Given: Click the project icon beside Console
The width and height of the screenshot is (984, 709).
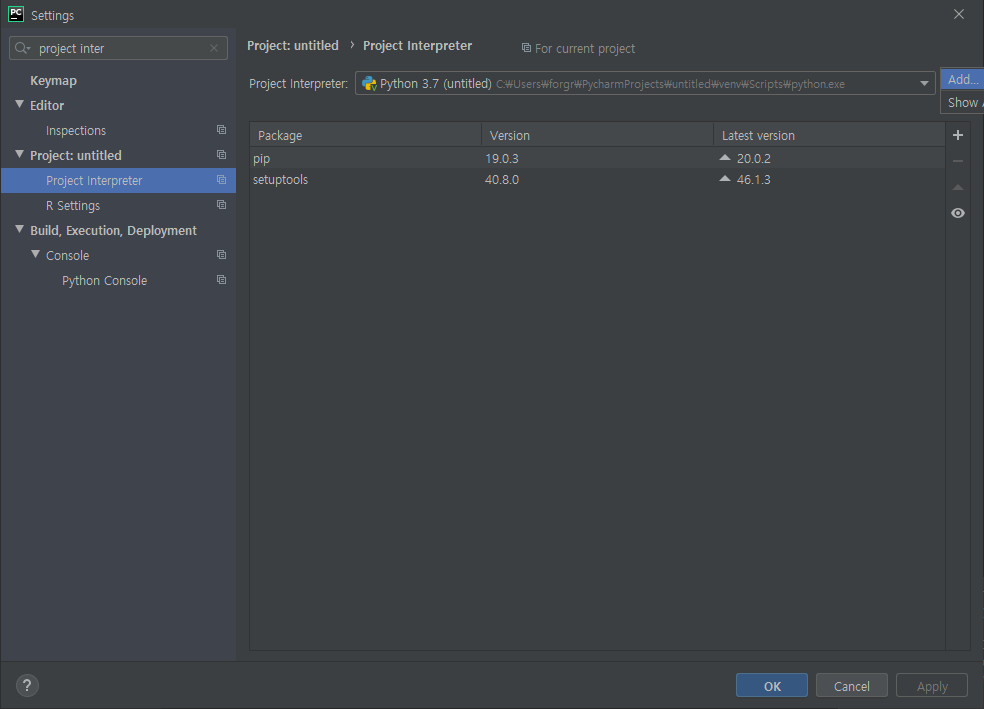Looking at the screenshot, I should click(x=222, y=255).
